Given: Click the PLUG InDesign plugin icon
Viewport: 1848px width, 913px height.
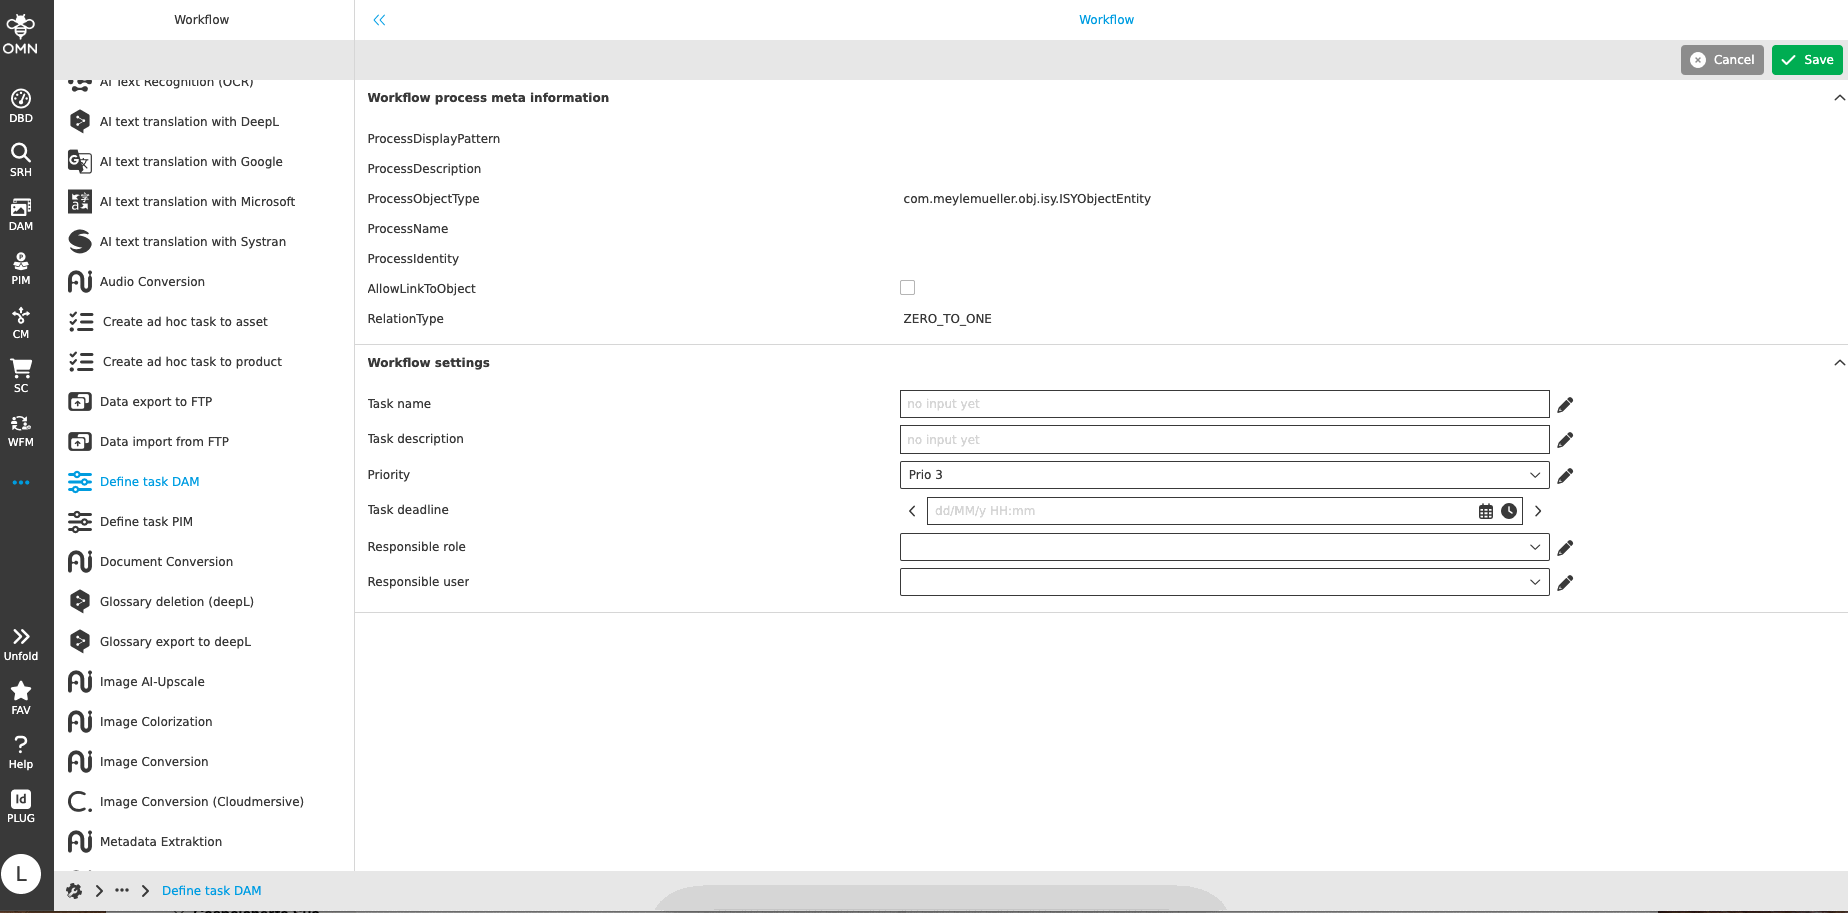Looking at the screenshot, I should click(x=21, y=805).
